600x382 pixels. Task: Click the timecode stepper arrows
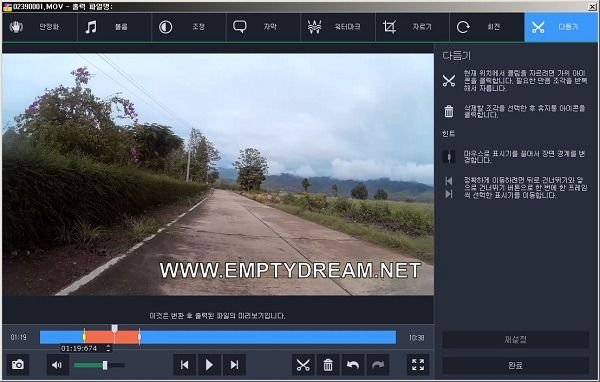(x=108, y=348)
